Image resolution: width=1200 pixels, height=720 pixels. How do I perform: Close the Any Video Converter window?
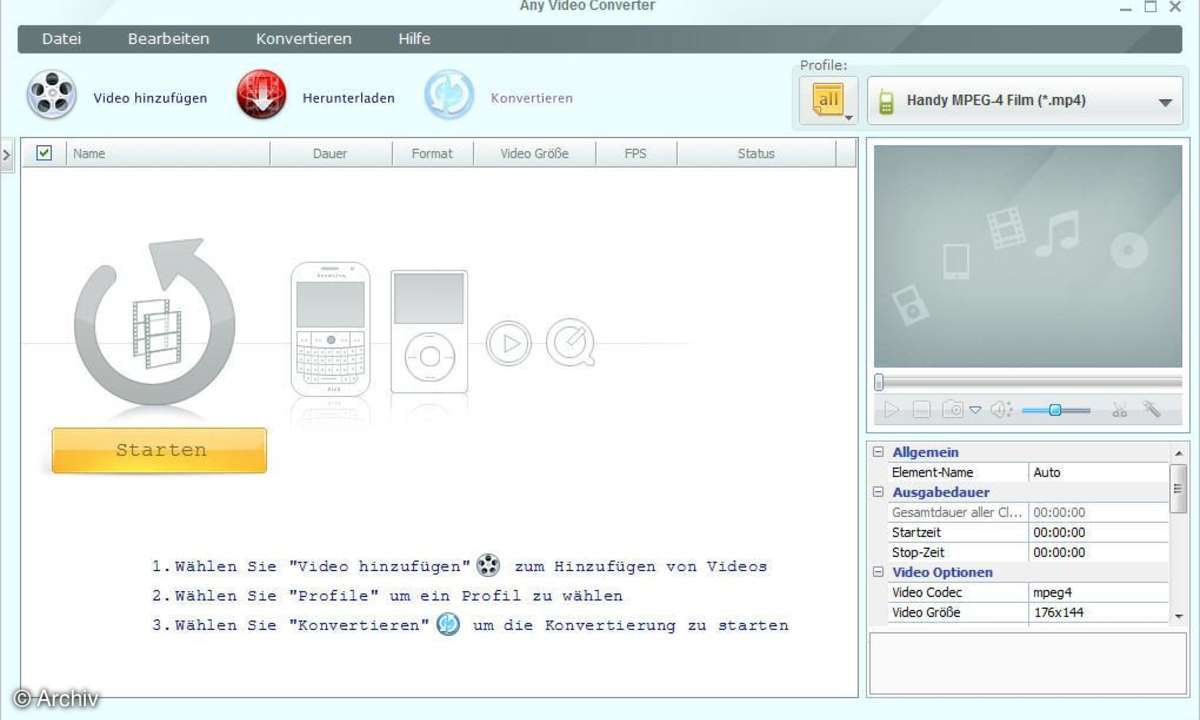tap(1177, 6)
